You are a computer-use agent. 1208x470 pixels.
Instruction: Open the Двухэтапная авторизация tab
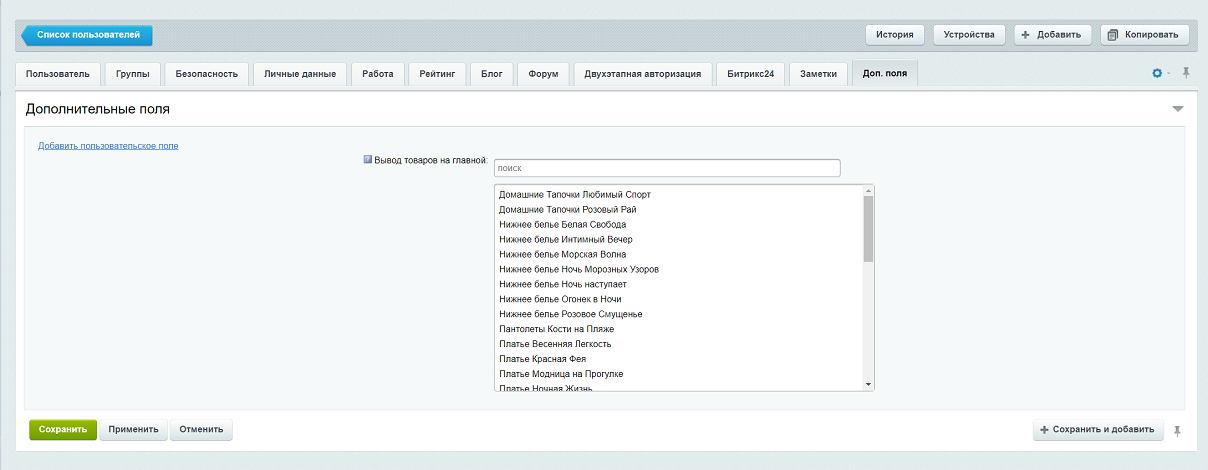[x=643, y=74]
